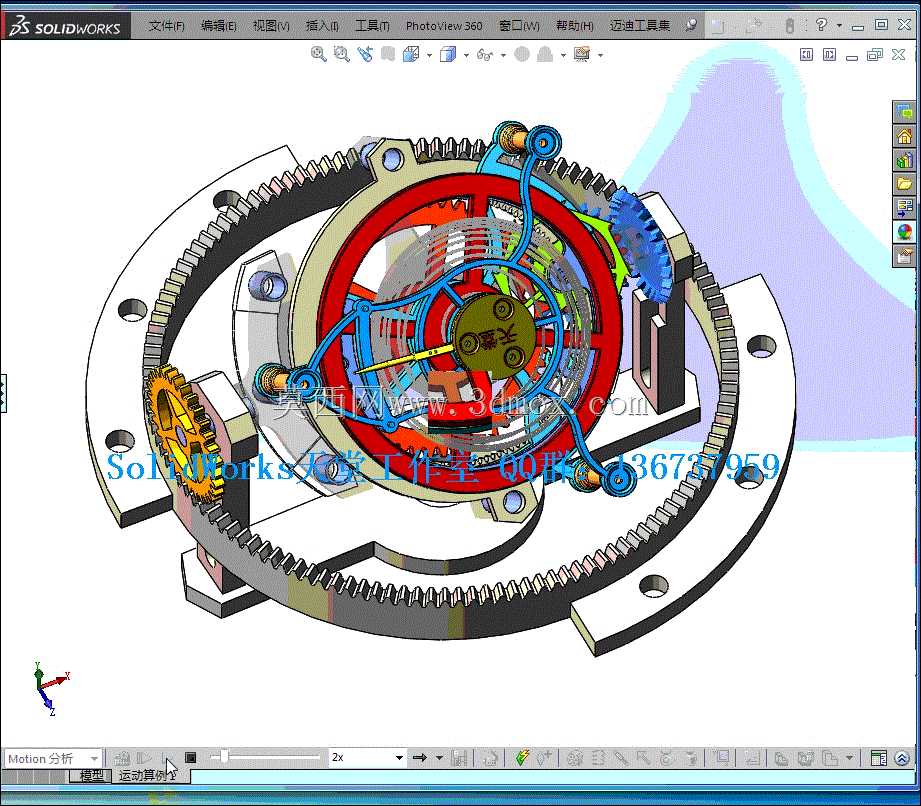Click the Animation Wizard icon
921x806 pixels.
(490, 758)
